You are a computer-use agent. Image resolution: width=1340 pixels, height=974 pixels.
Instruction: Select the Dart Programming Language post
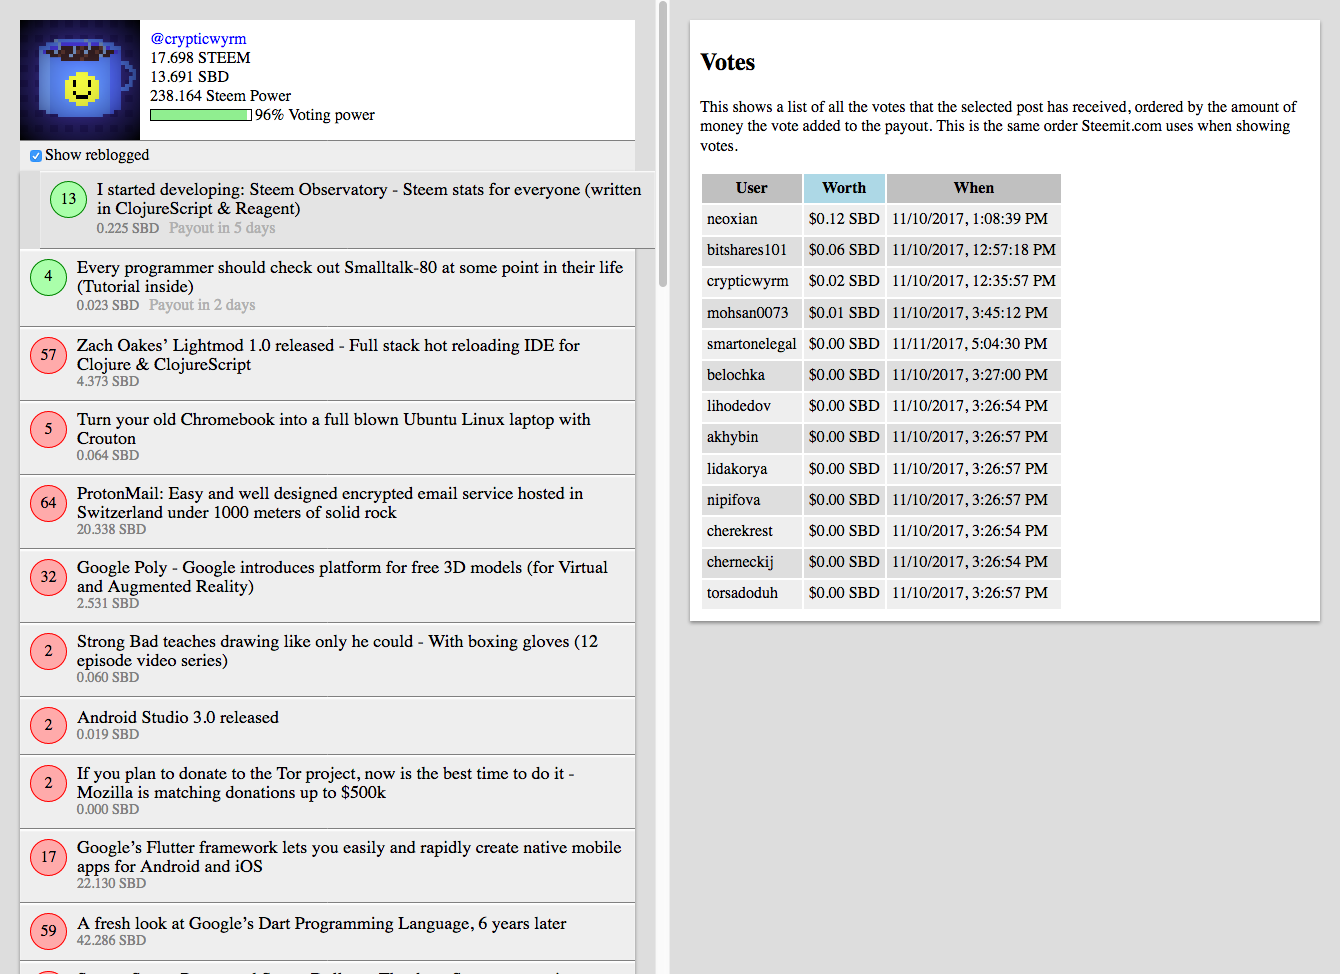[327, 932]
